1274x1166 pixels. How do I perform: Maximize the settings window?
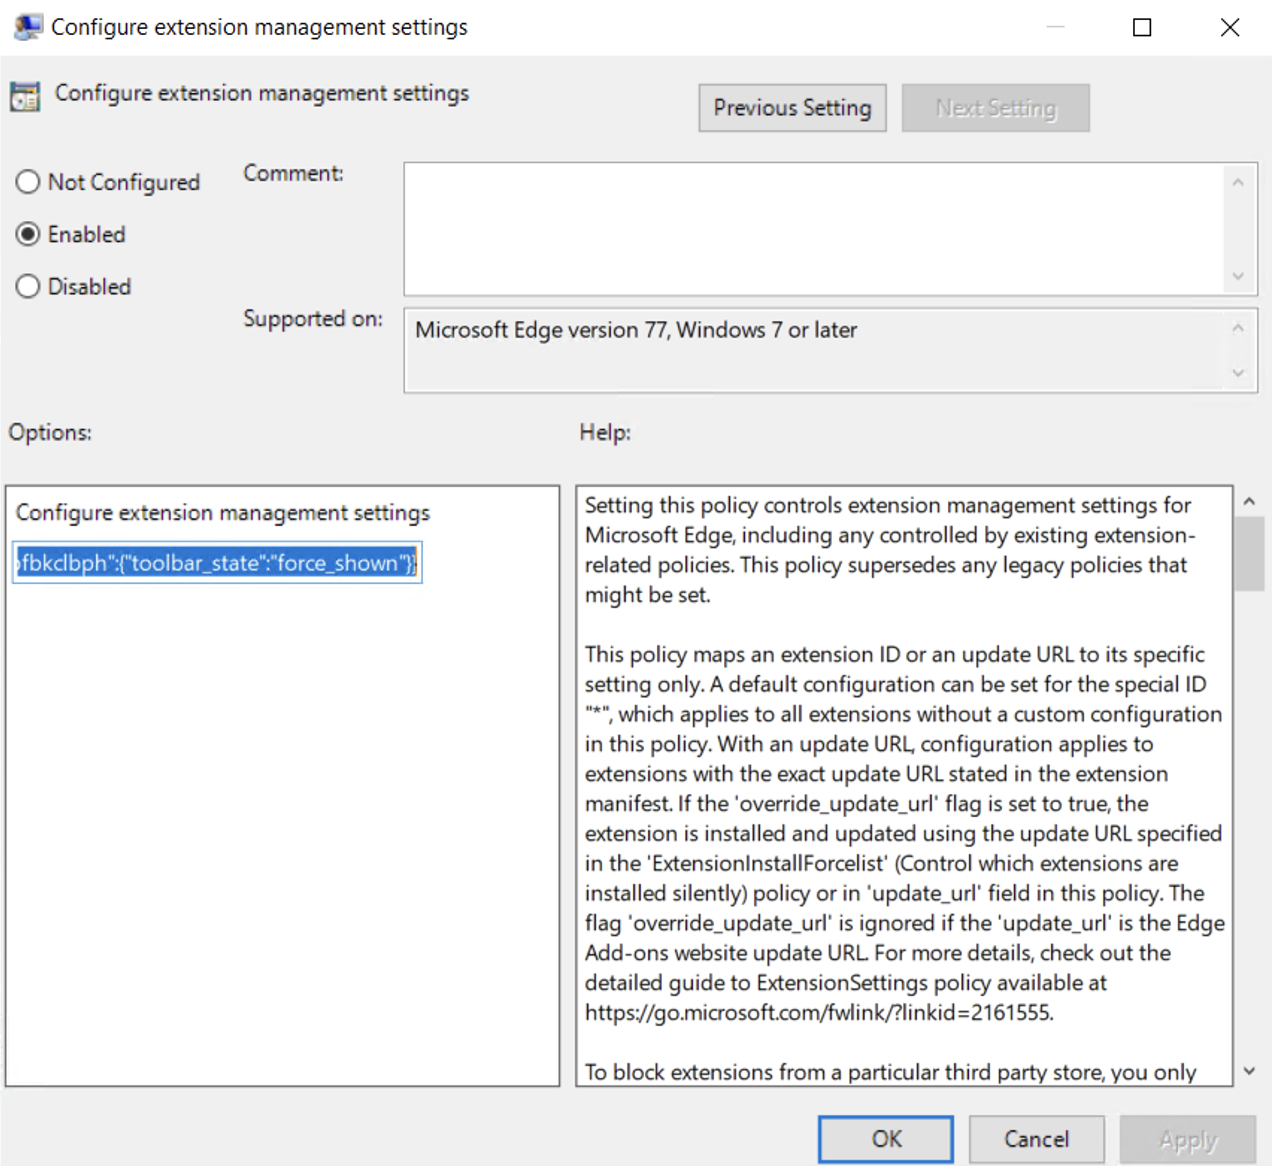click(x=1142, y=27)
